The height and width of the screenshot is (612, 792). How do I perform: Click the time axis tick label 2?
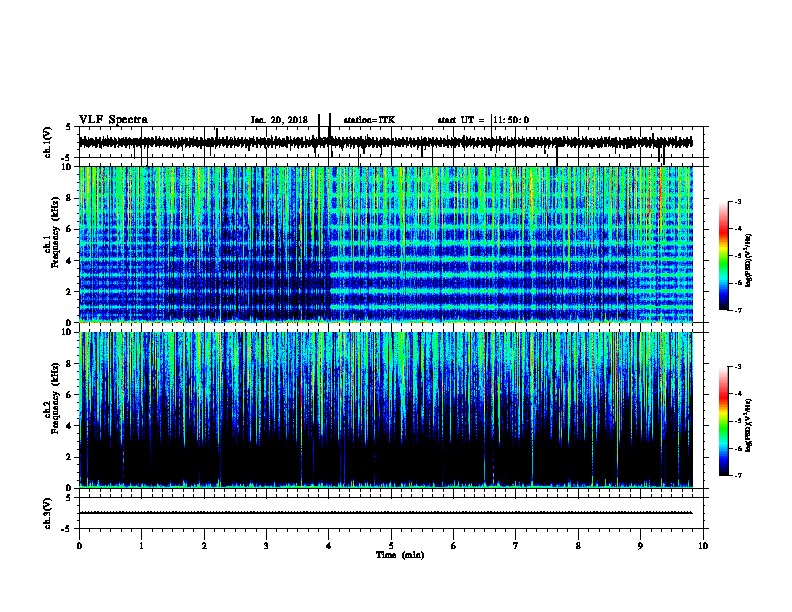204,546
